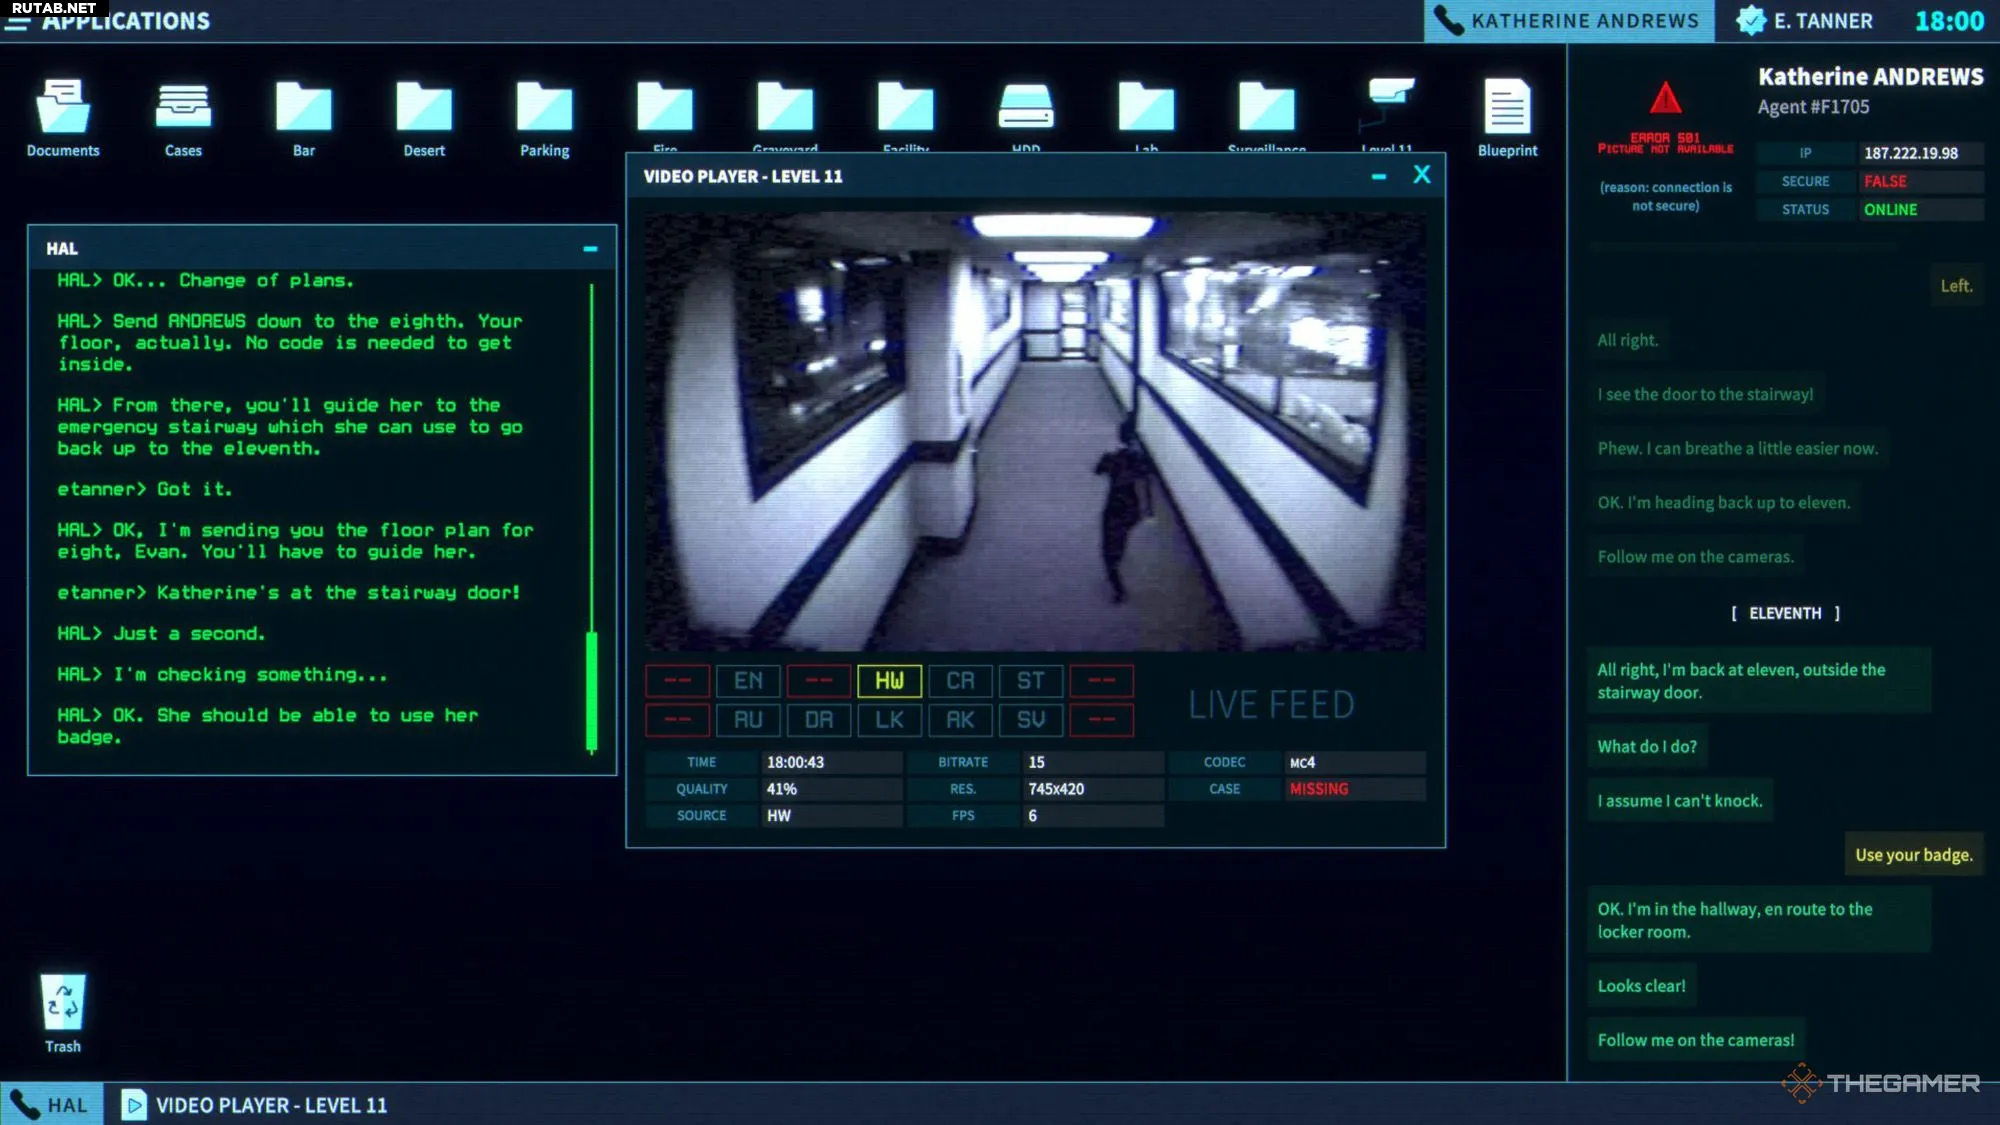2000x1125 pixels.
Task: Open the Facility folder icon
Action: pyautogui.click(x=906, y=107)
